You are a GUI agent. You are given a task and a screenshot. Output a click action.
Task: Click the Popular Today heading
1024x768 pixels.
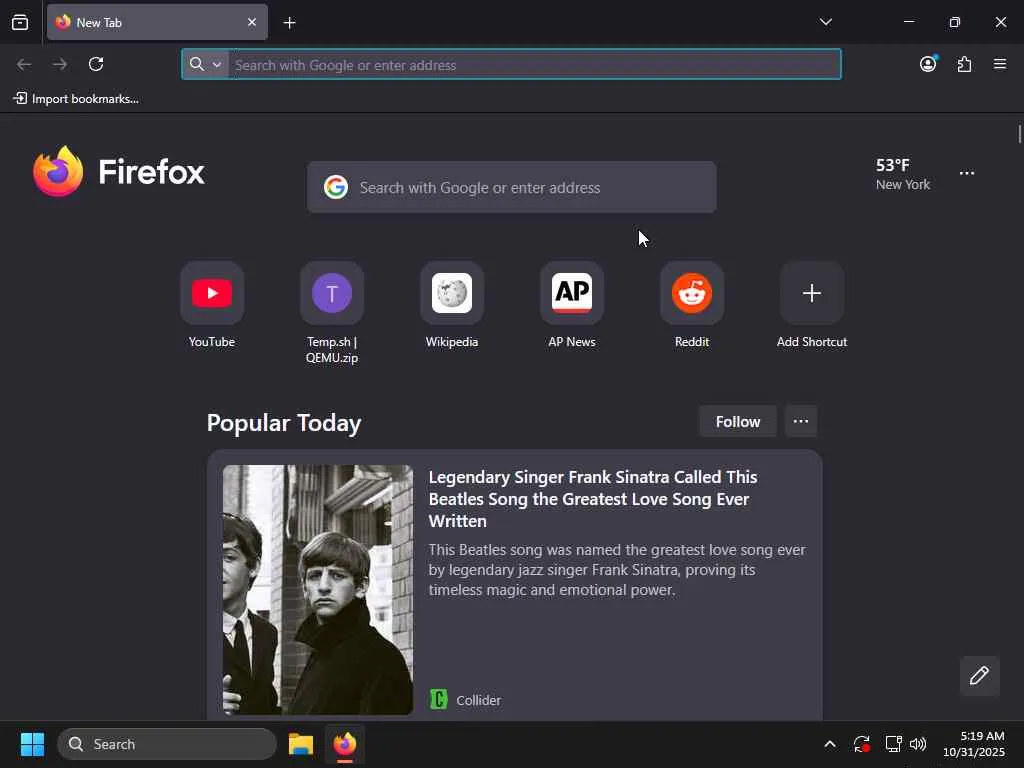[x=284, y=423]
